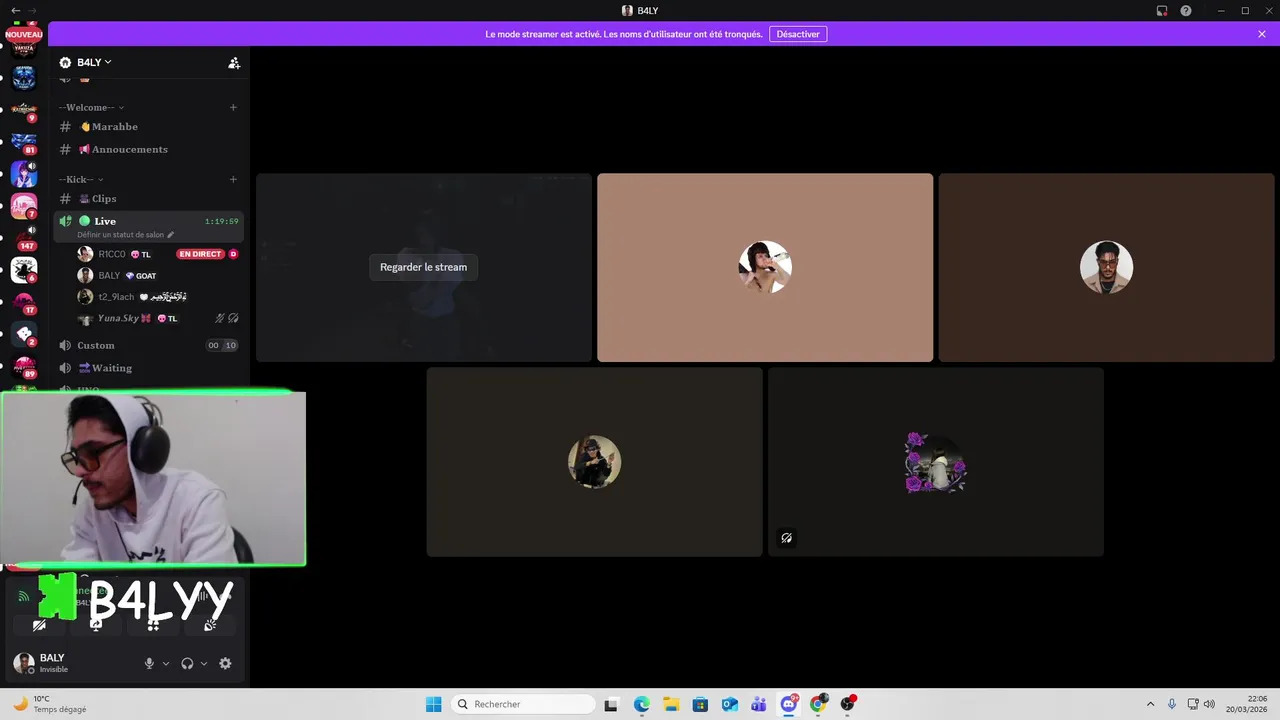Screen dimensions: 1280x720
Task: Open the Annoucements channel
Action: (x=150, y=149)
